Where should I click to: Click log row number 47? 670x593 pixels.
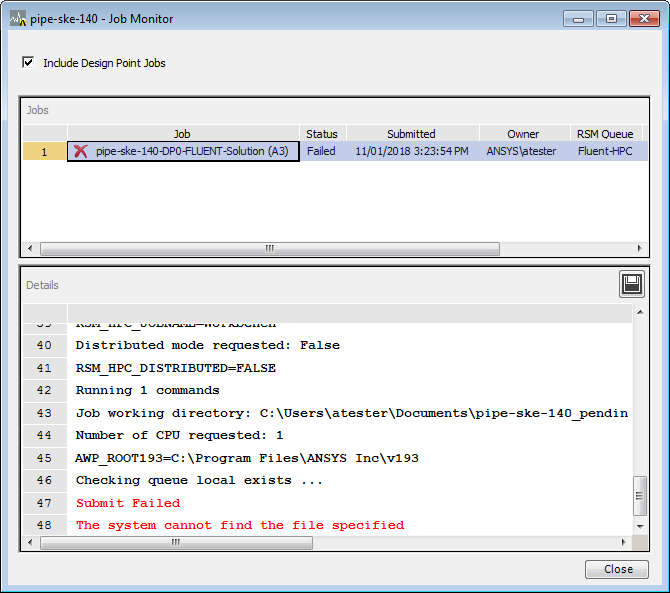coord(44,503)
